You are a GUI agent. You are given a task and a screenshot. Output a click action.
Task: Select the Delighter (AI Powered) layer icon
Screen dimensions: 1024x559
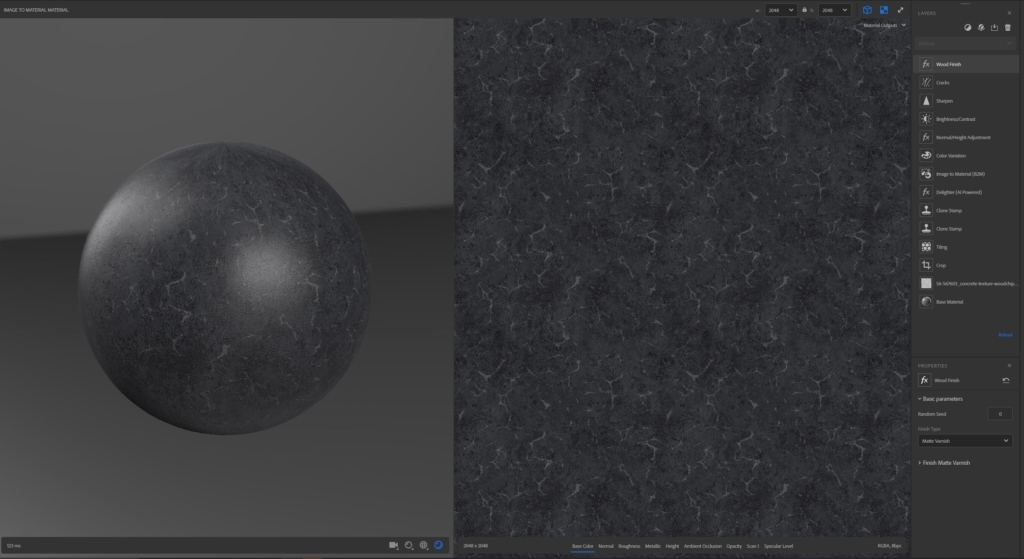tap(925, 192)
